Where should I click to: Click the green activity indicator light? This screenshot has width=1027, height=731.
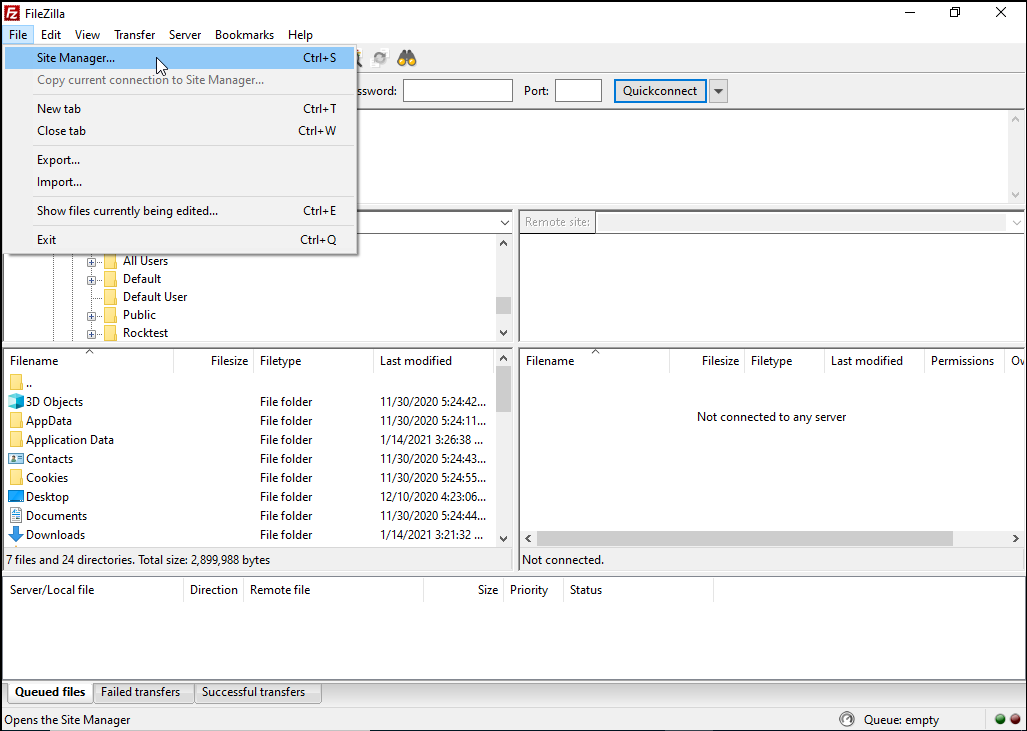point(999,719)
